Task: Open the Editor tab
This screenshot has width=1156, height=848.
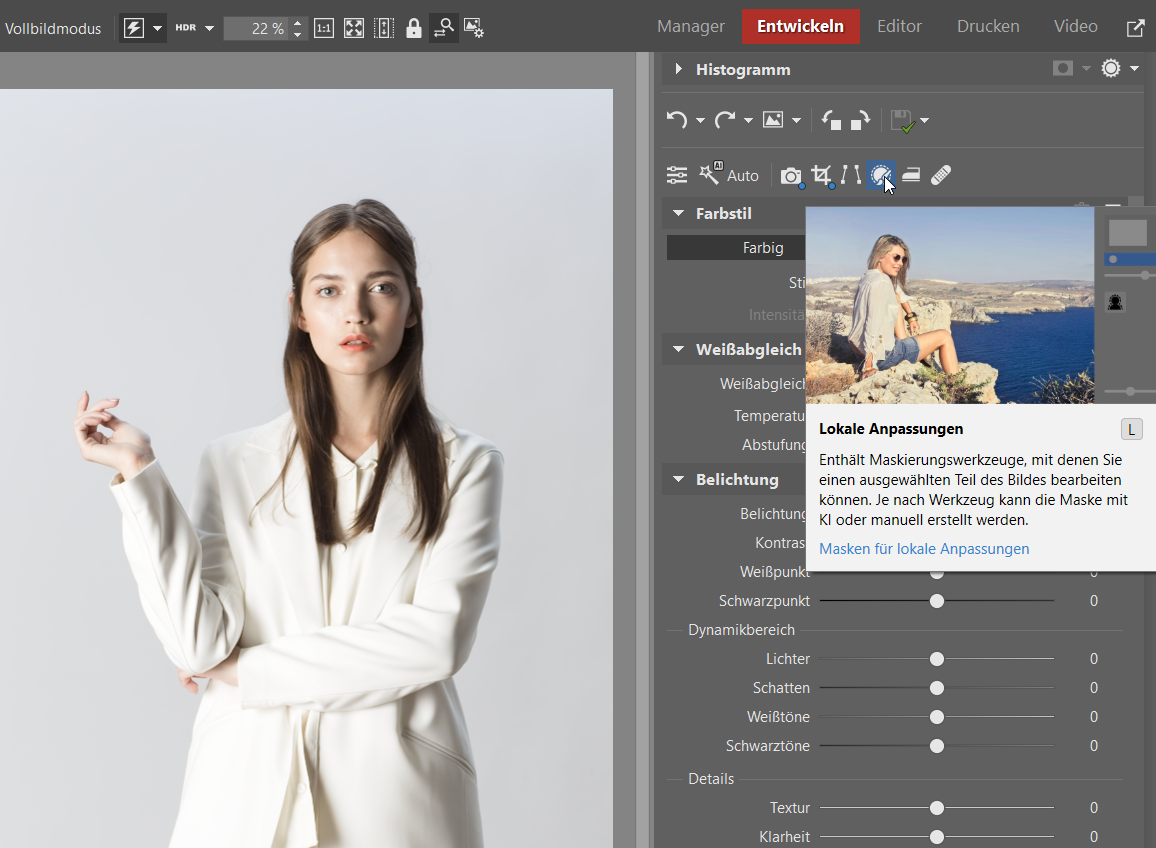Action: [x=900, y=27]
